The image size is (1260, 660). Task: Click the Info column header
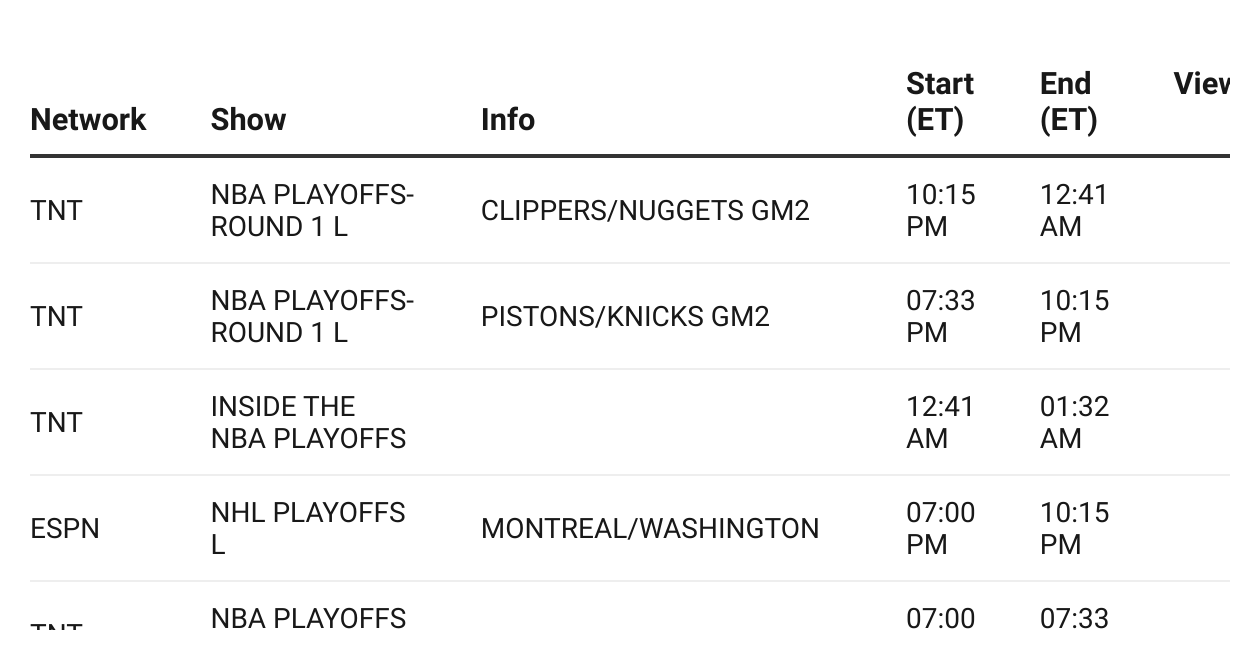pyautogui.click(x=508, y=120)
